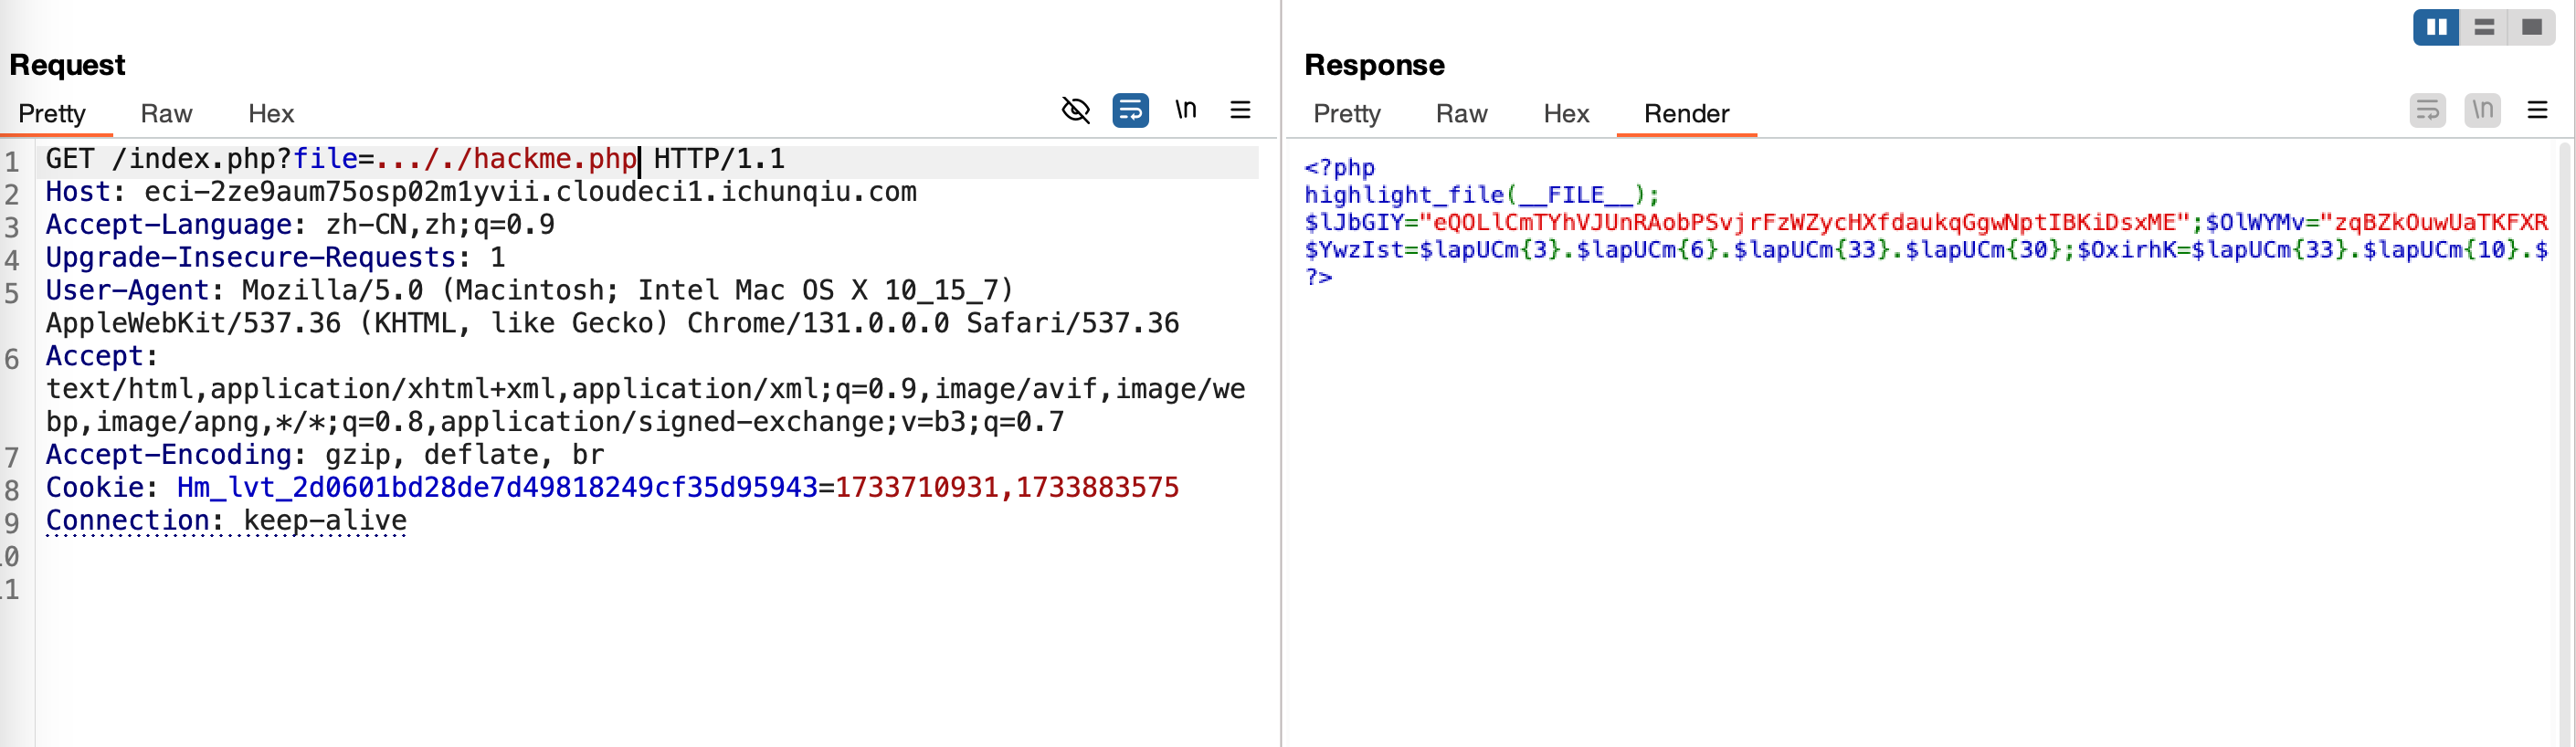Switch to Request Pretty tab

click(x=52, y=114)
